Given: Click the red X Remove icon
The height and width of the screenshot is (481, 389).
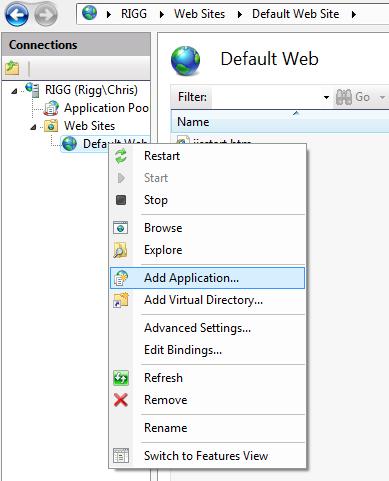Looking at the screenshot, I should coord(121,400).
